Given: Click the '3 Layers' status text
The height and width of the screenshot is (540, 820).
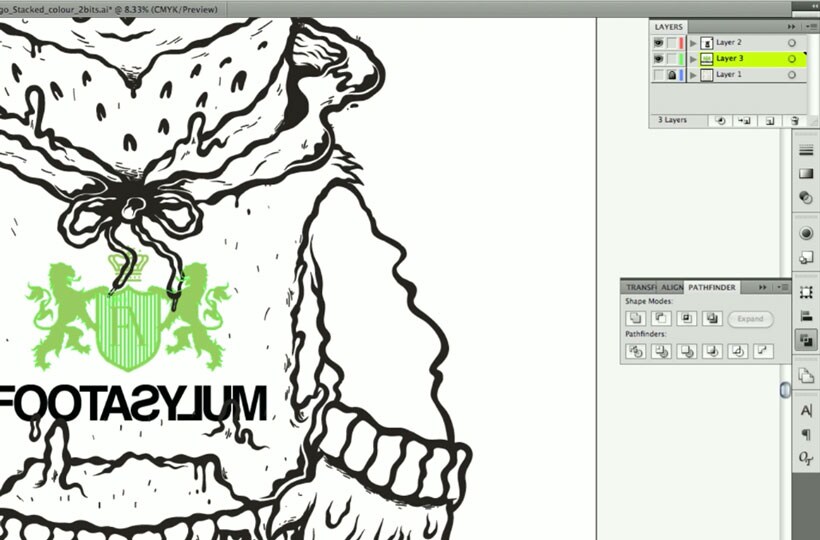Looking at the screenshot, I should (672, 120).
